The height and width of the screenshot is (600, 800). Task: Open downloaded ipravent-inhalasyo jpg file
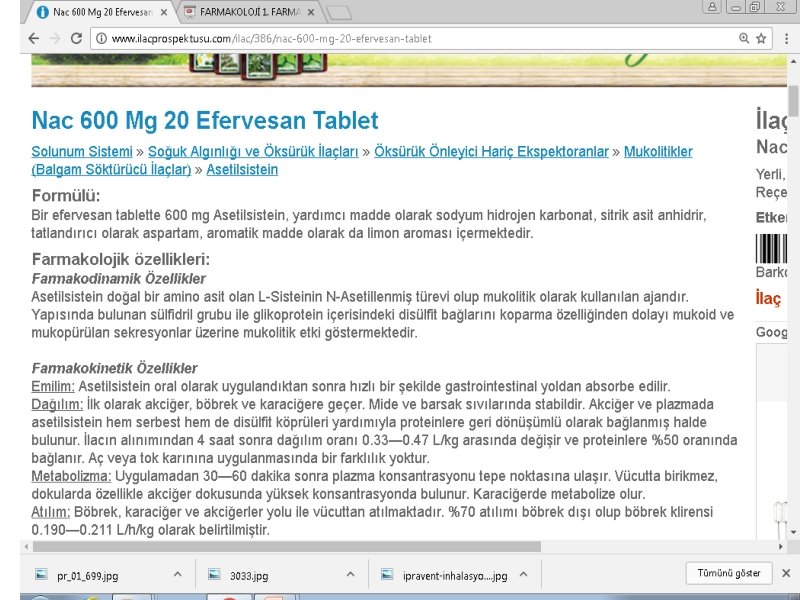pos(455,576)
